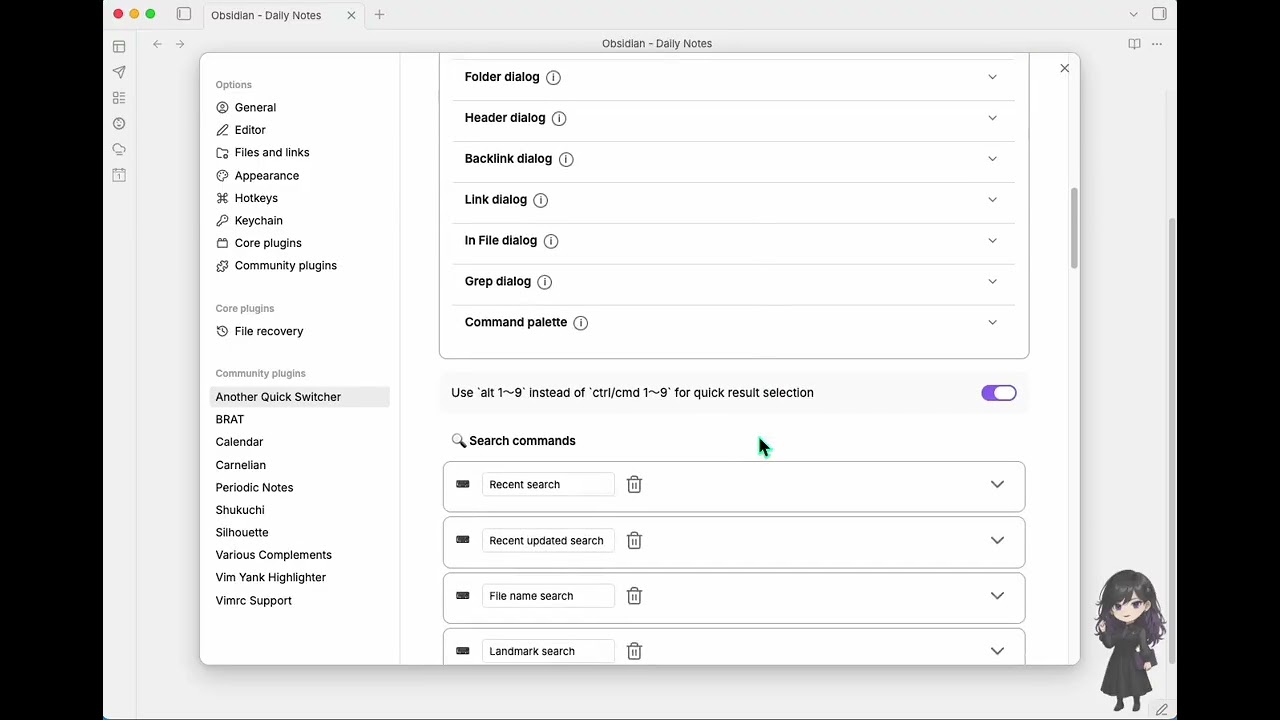Click the pencil icon in the bottom-right corner
1280x720 pixels.
pyautogui.click(x=1161, y=709)
